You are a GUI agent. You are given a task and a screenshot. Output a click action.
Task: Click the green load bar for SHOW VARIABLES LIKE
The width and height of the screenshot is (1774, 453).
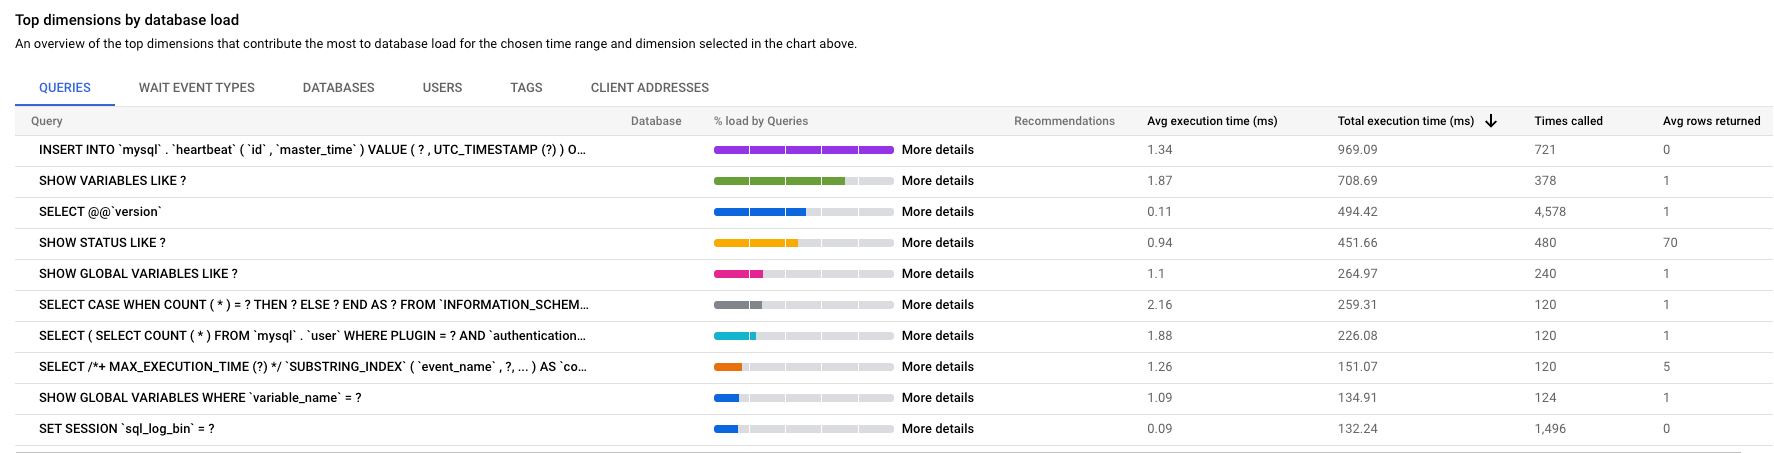pos(779,181)
